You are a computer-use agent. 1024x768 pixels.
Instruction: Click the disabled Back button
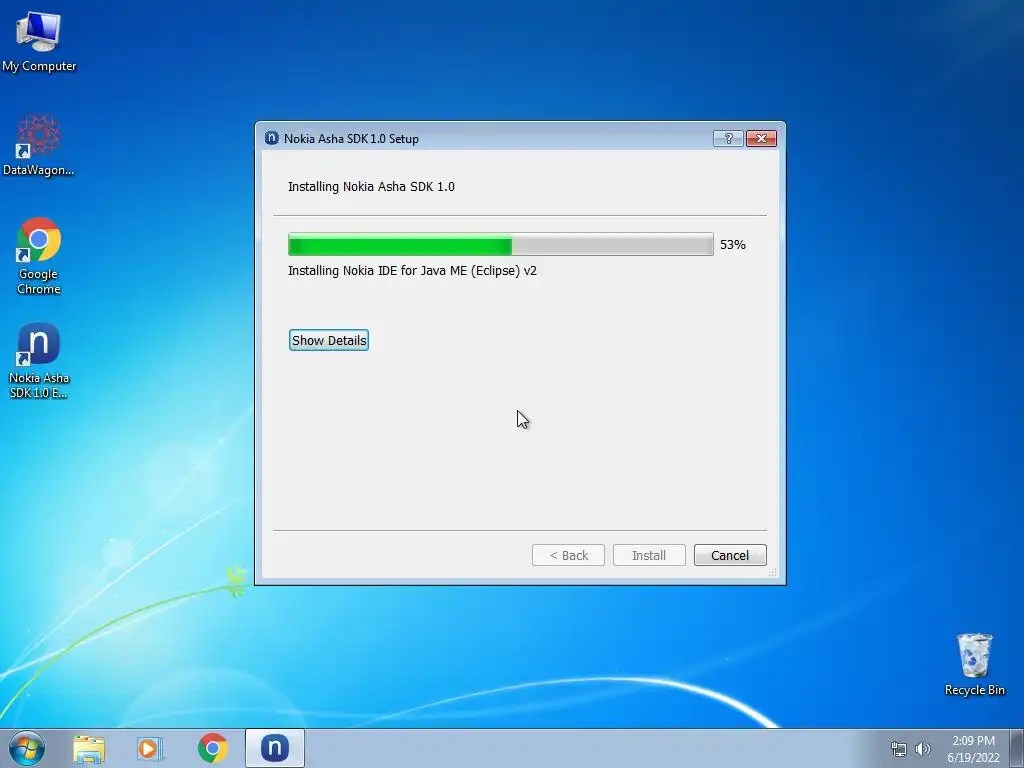[x=568, y=555]
